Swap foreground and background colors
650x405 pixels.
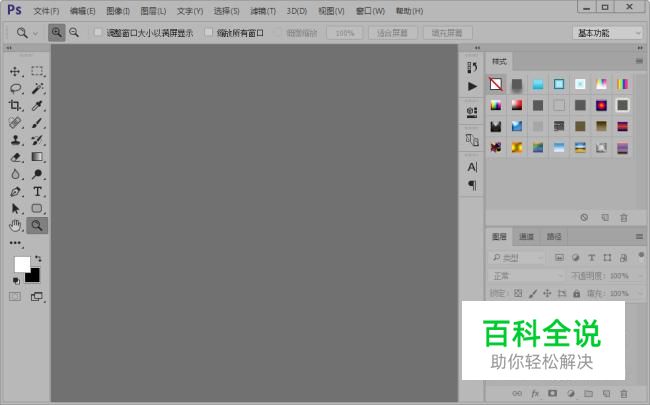pos(38,259)
